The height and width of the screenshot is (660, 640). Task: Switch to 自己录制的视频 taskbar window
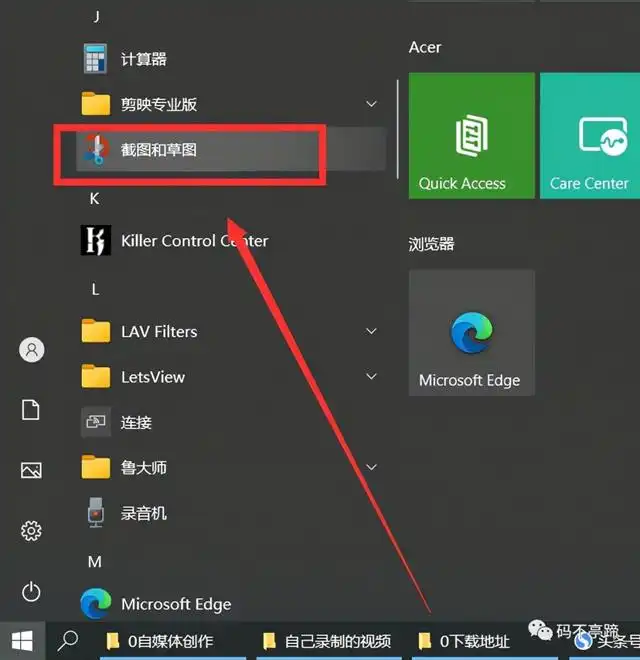(x=329, y=641)
